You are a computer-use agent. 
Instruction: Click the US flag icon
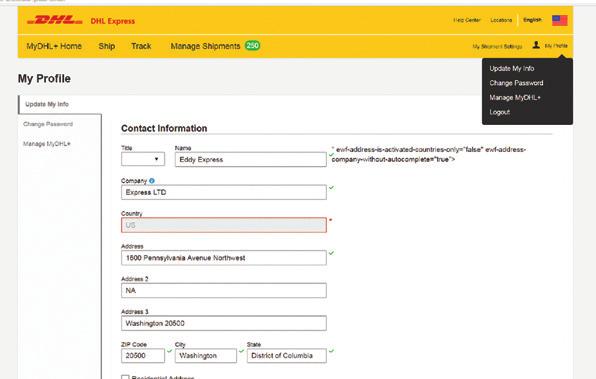tap(560, 20)
